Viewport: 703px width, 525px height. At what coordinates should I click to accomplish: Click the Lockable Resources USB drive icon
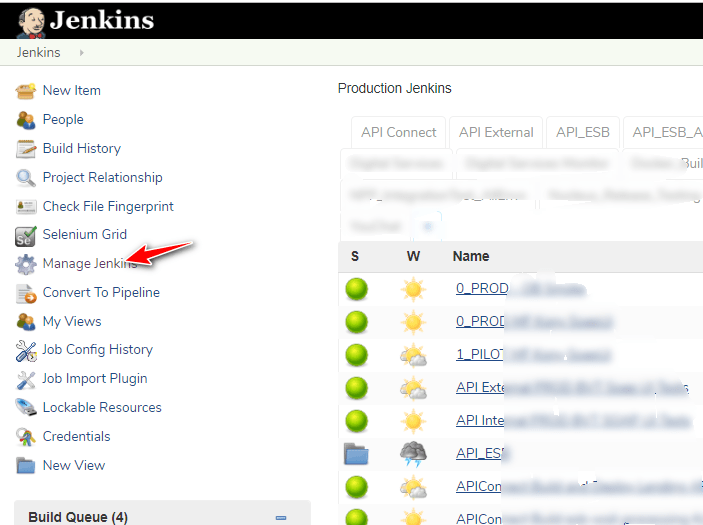pyautogui.click(x=26, y=408)
